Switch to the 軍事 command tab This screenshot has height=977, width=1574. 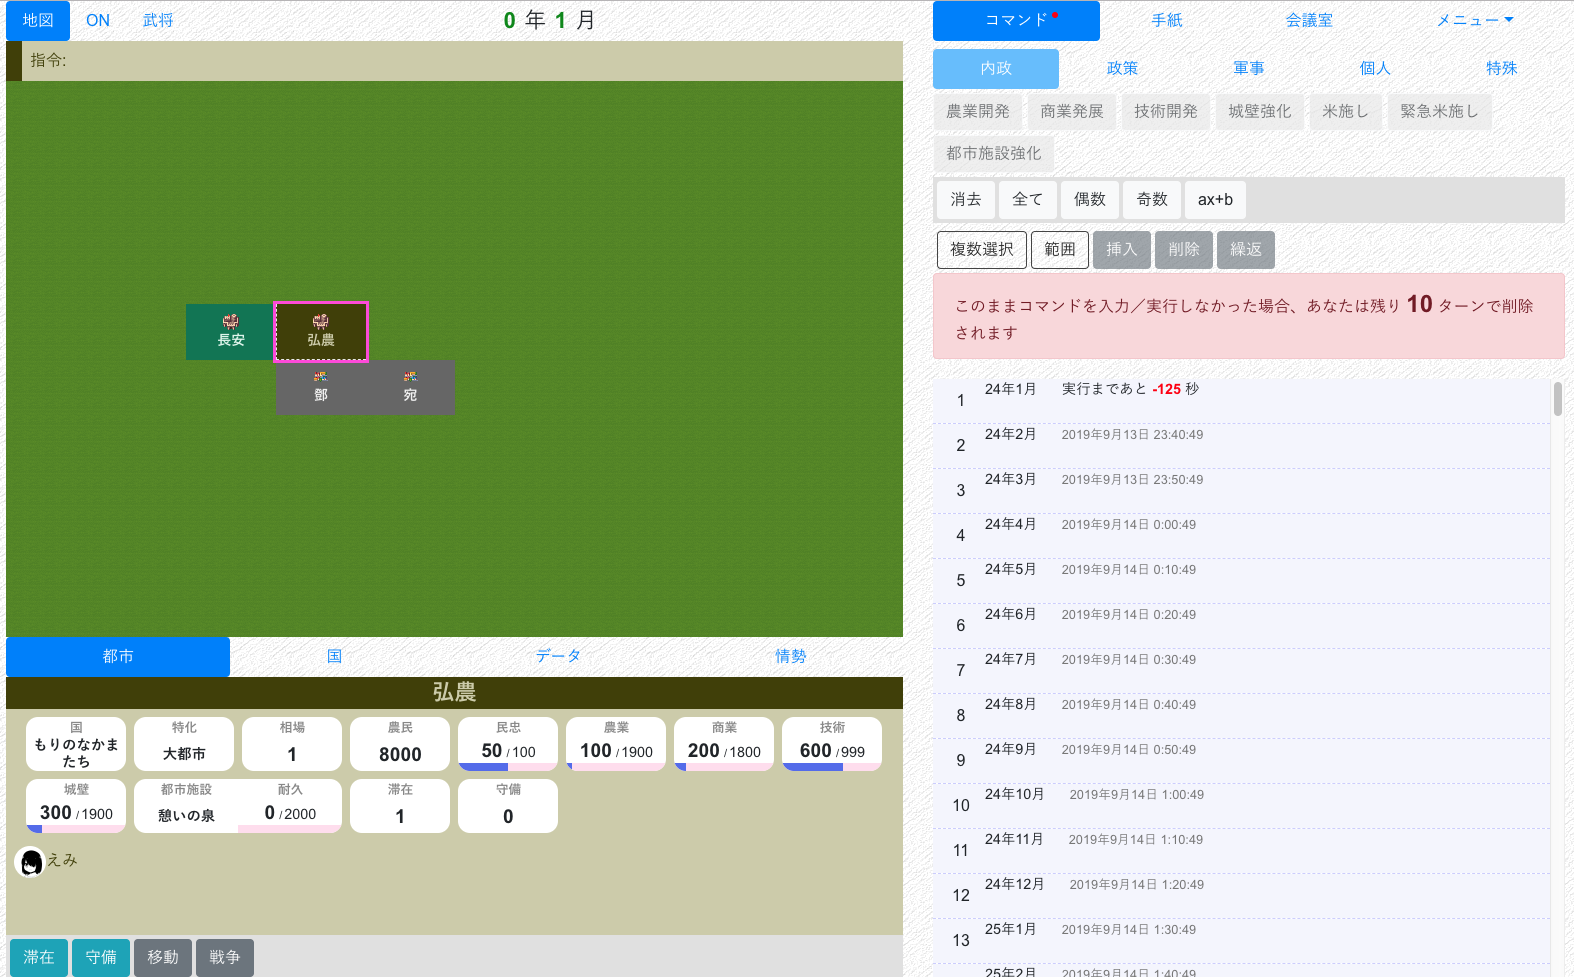tap(1248, 68)
